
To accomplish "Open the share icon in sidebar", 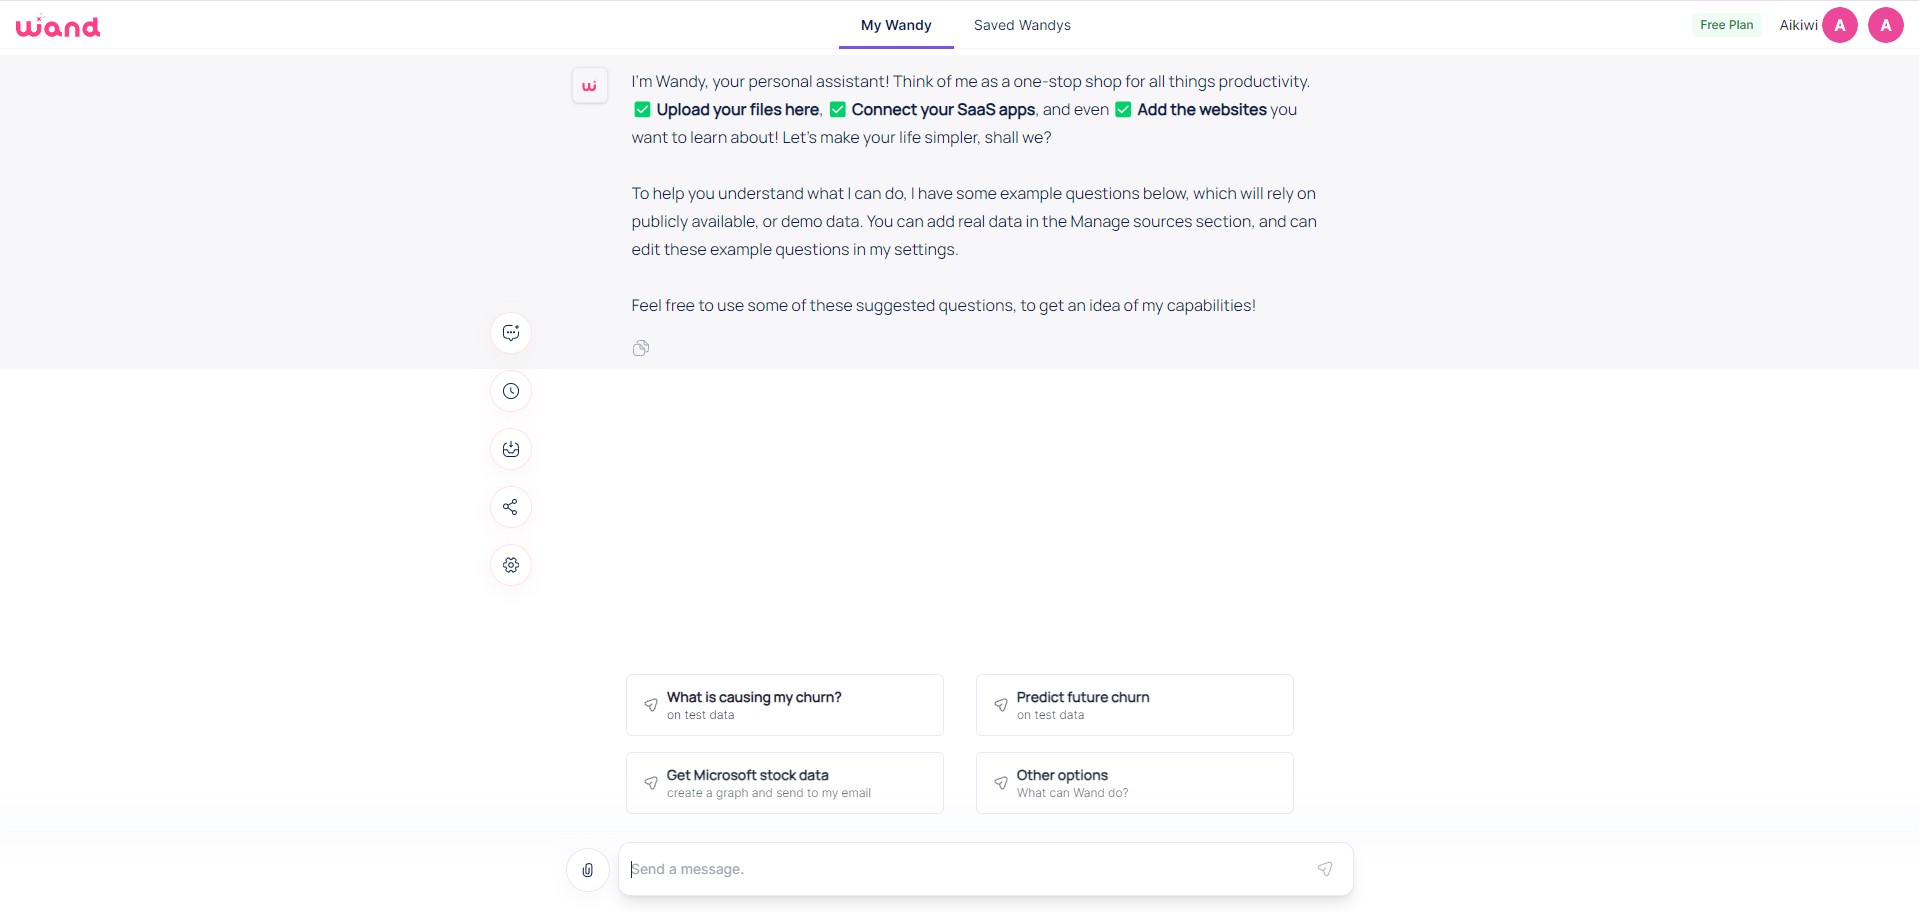I will tap(511, 507).
